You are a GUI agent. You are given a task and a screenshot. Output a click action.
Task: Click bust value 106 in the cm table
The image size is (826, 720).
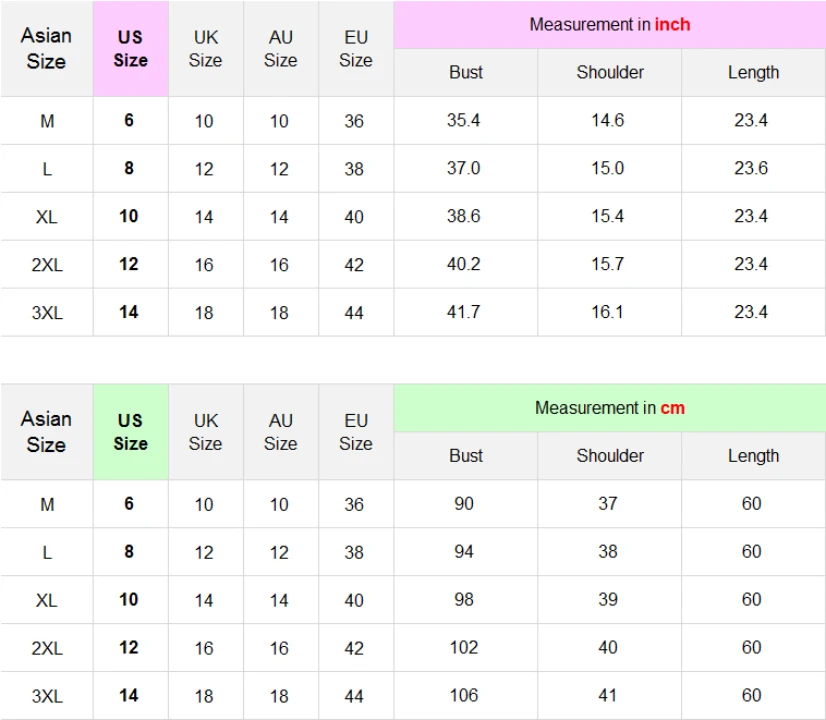coord(464,696)
